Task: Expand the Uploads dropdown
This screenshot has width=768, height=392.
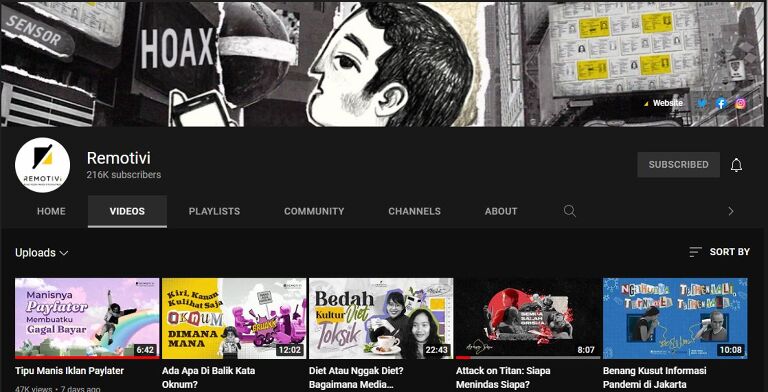Action: (x=42, y=253)
